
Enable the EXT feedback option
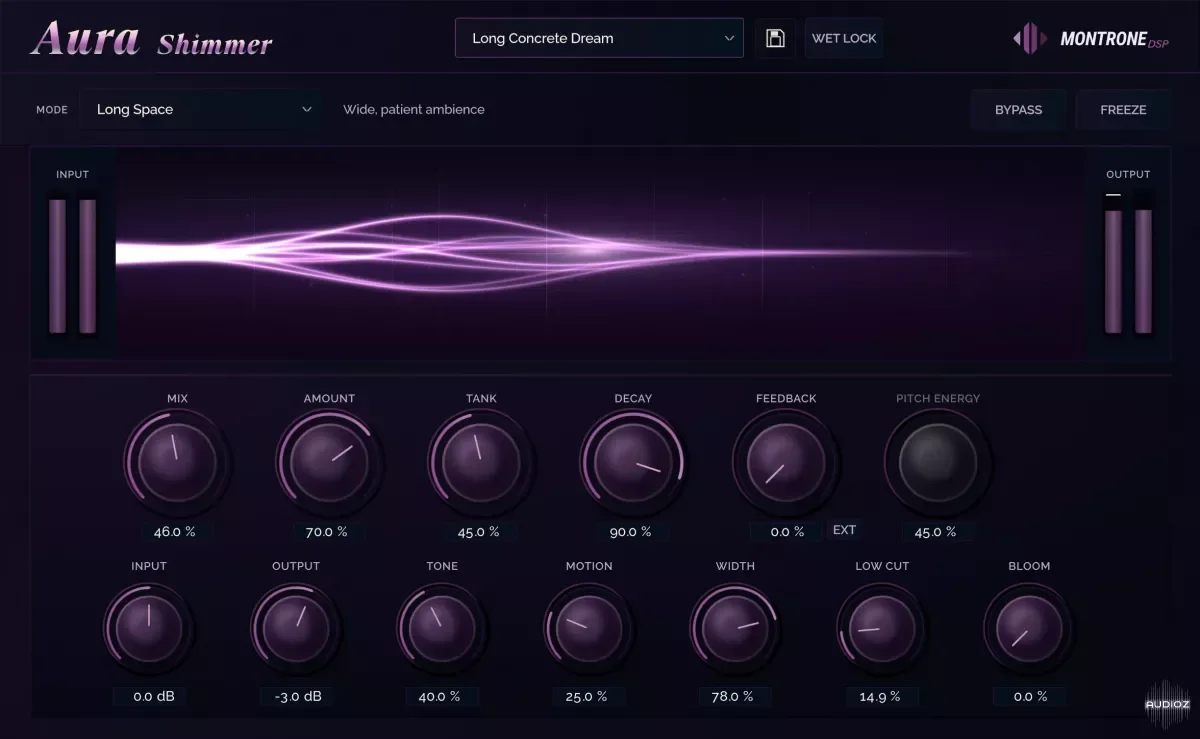coord(844,530)
